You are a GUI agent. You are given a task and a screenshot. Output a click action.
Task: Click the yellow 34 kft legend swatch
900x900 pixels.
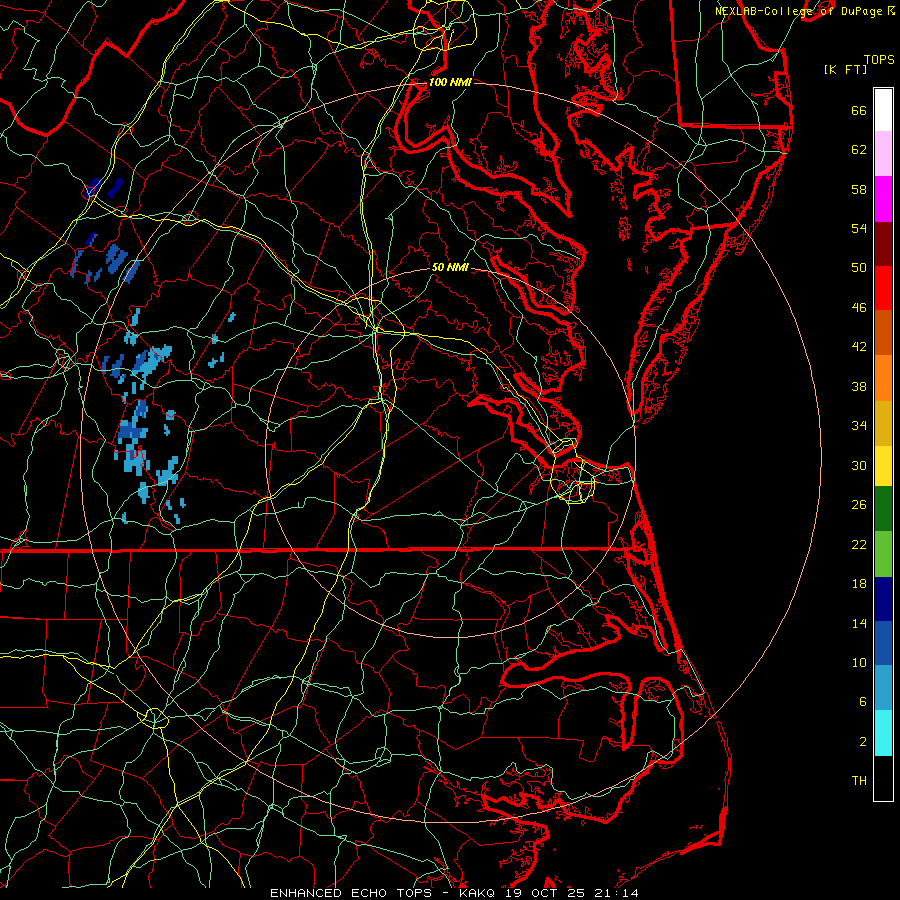pyautogui.click(x=883, y=466)
